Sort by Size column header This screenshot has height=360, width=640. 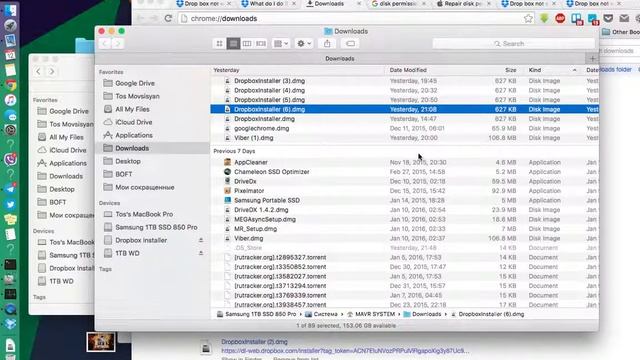[511, 70]
